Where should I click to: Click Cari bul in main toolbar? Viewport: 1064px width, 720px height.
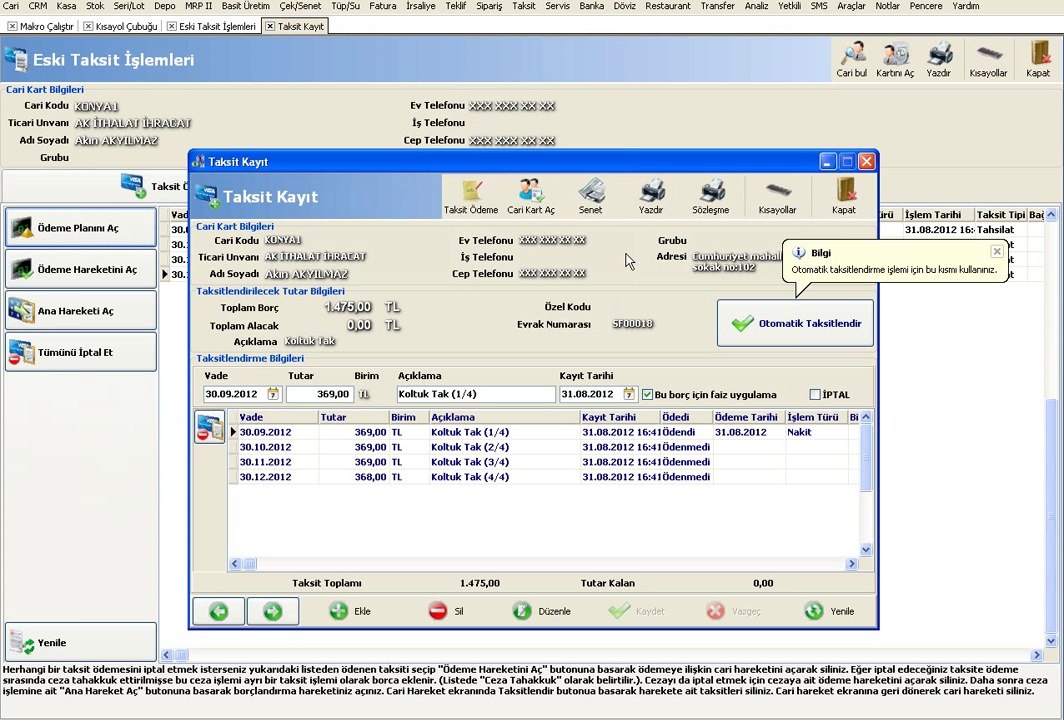point(852,60)
